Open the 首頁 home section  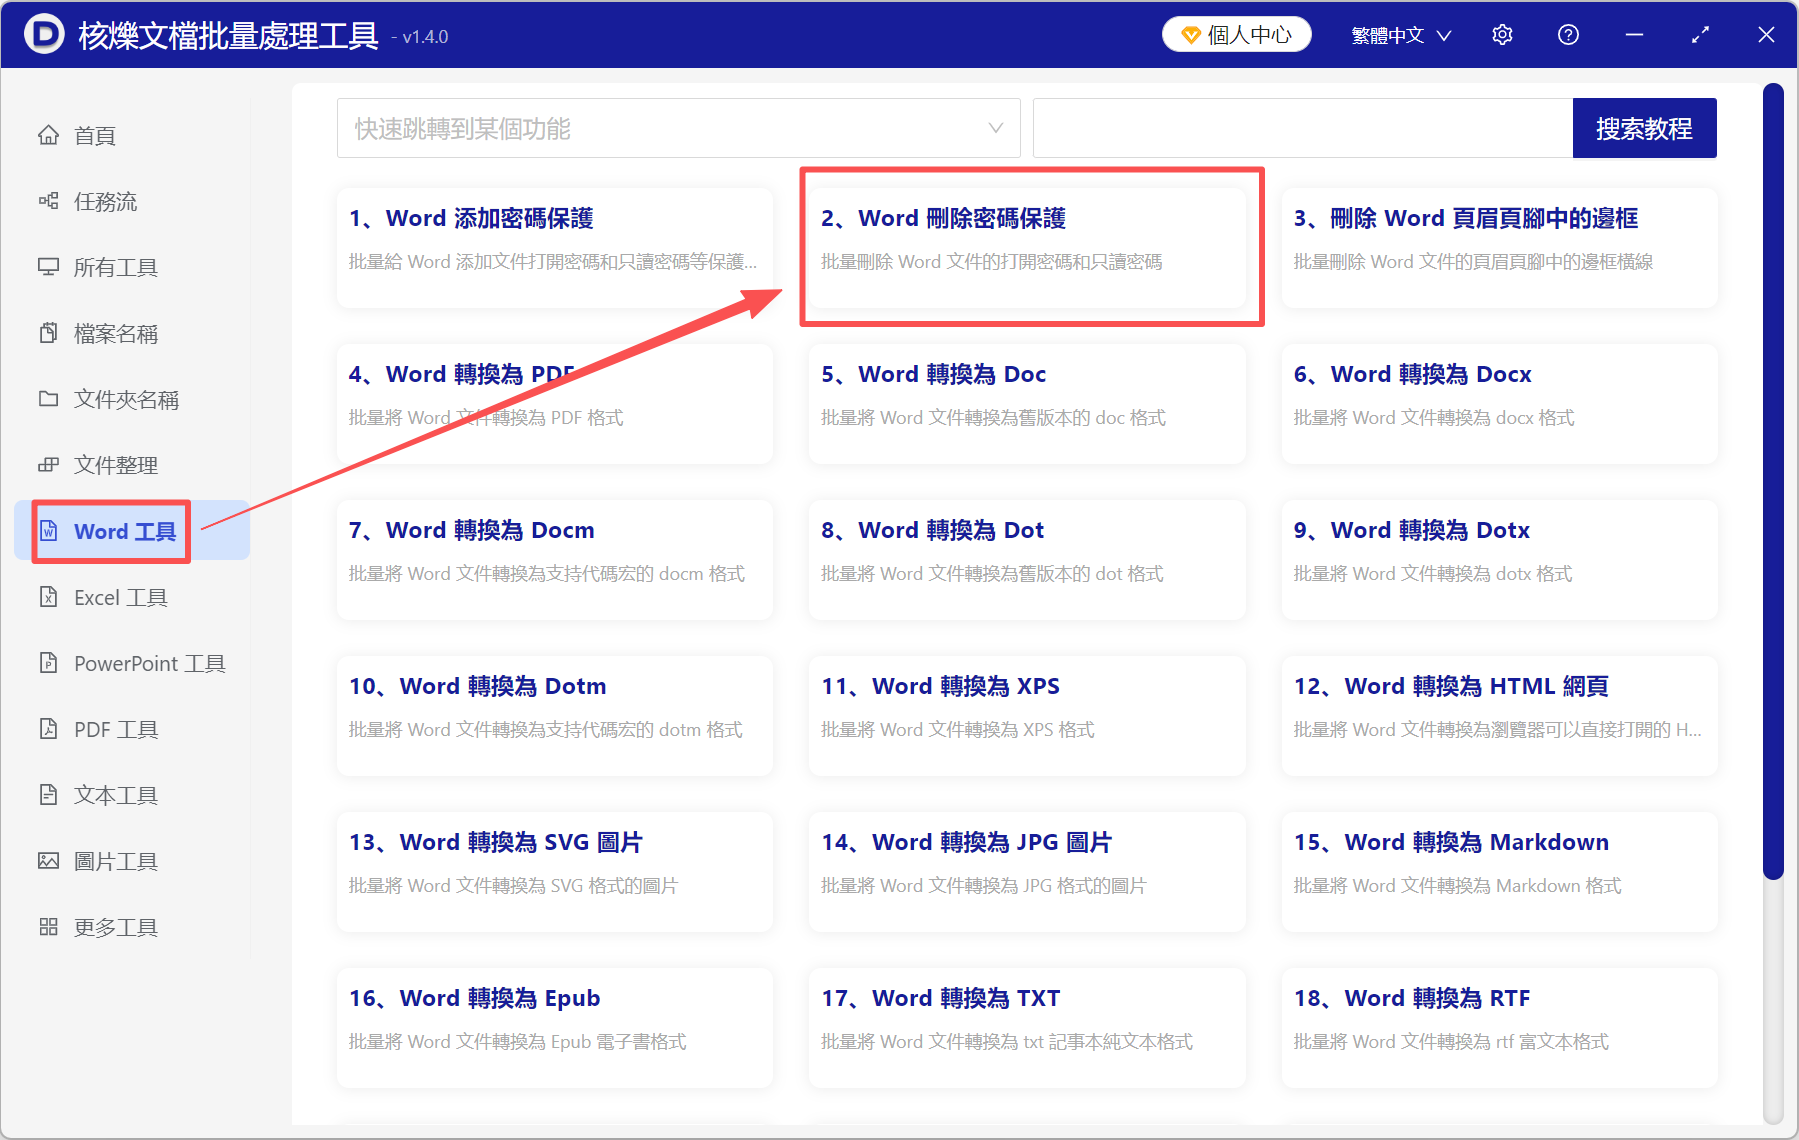(94, 135)
